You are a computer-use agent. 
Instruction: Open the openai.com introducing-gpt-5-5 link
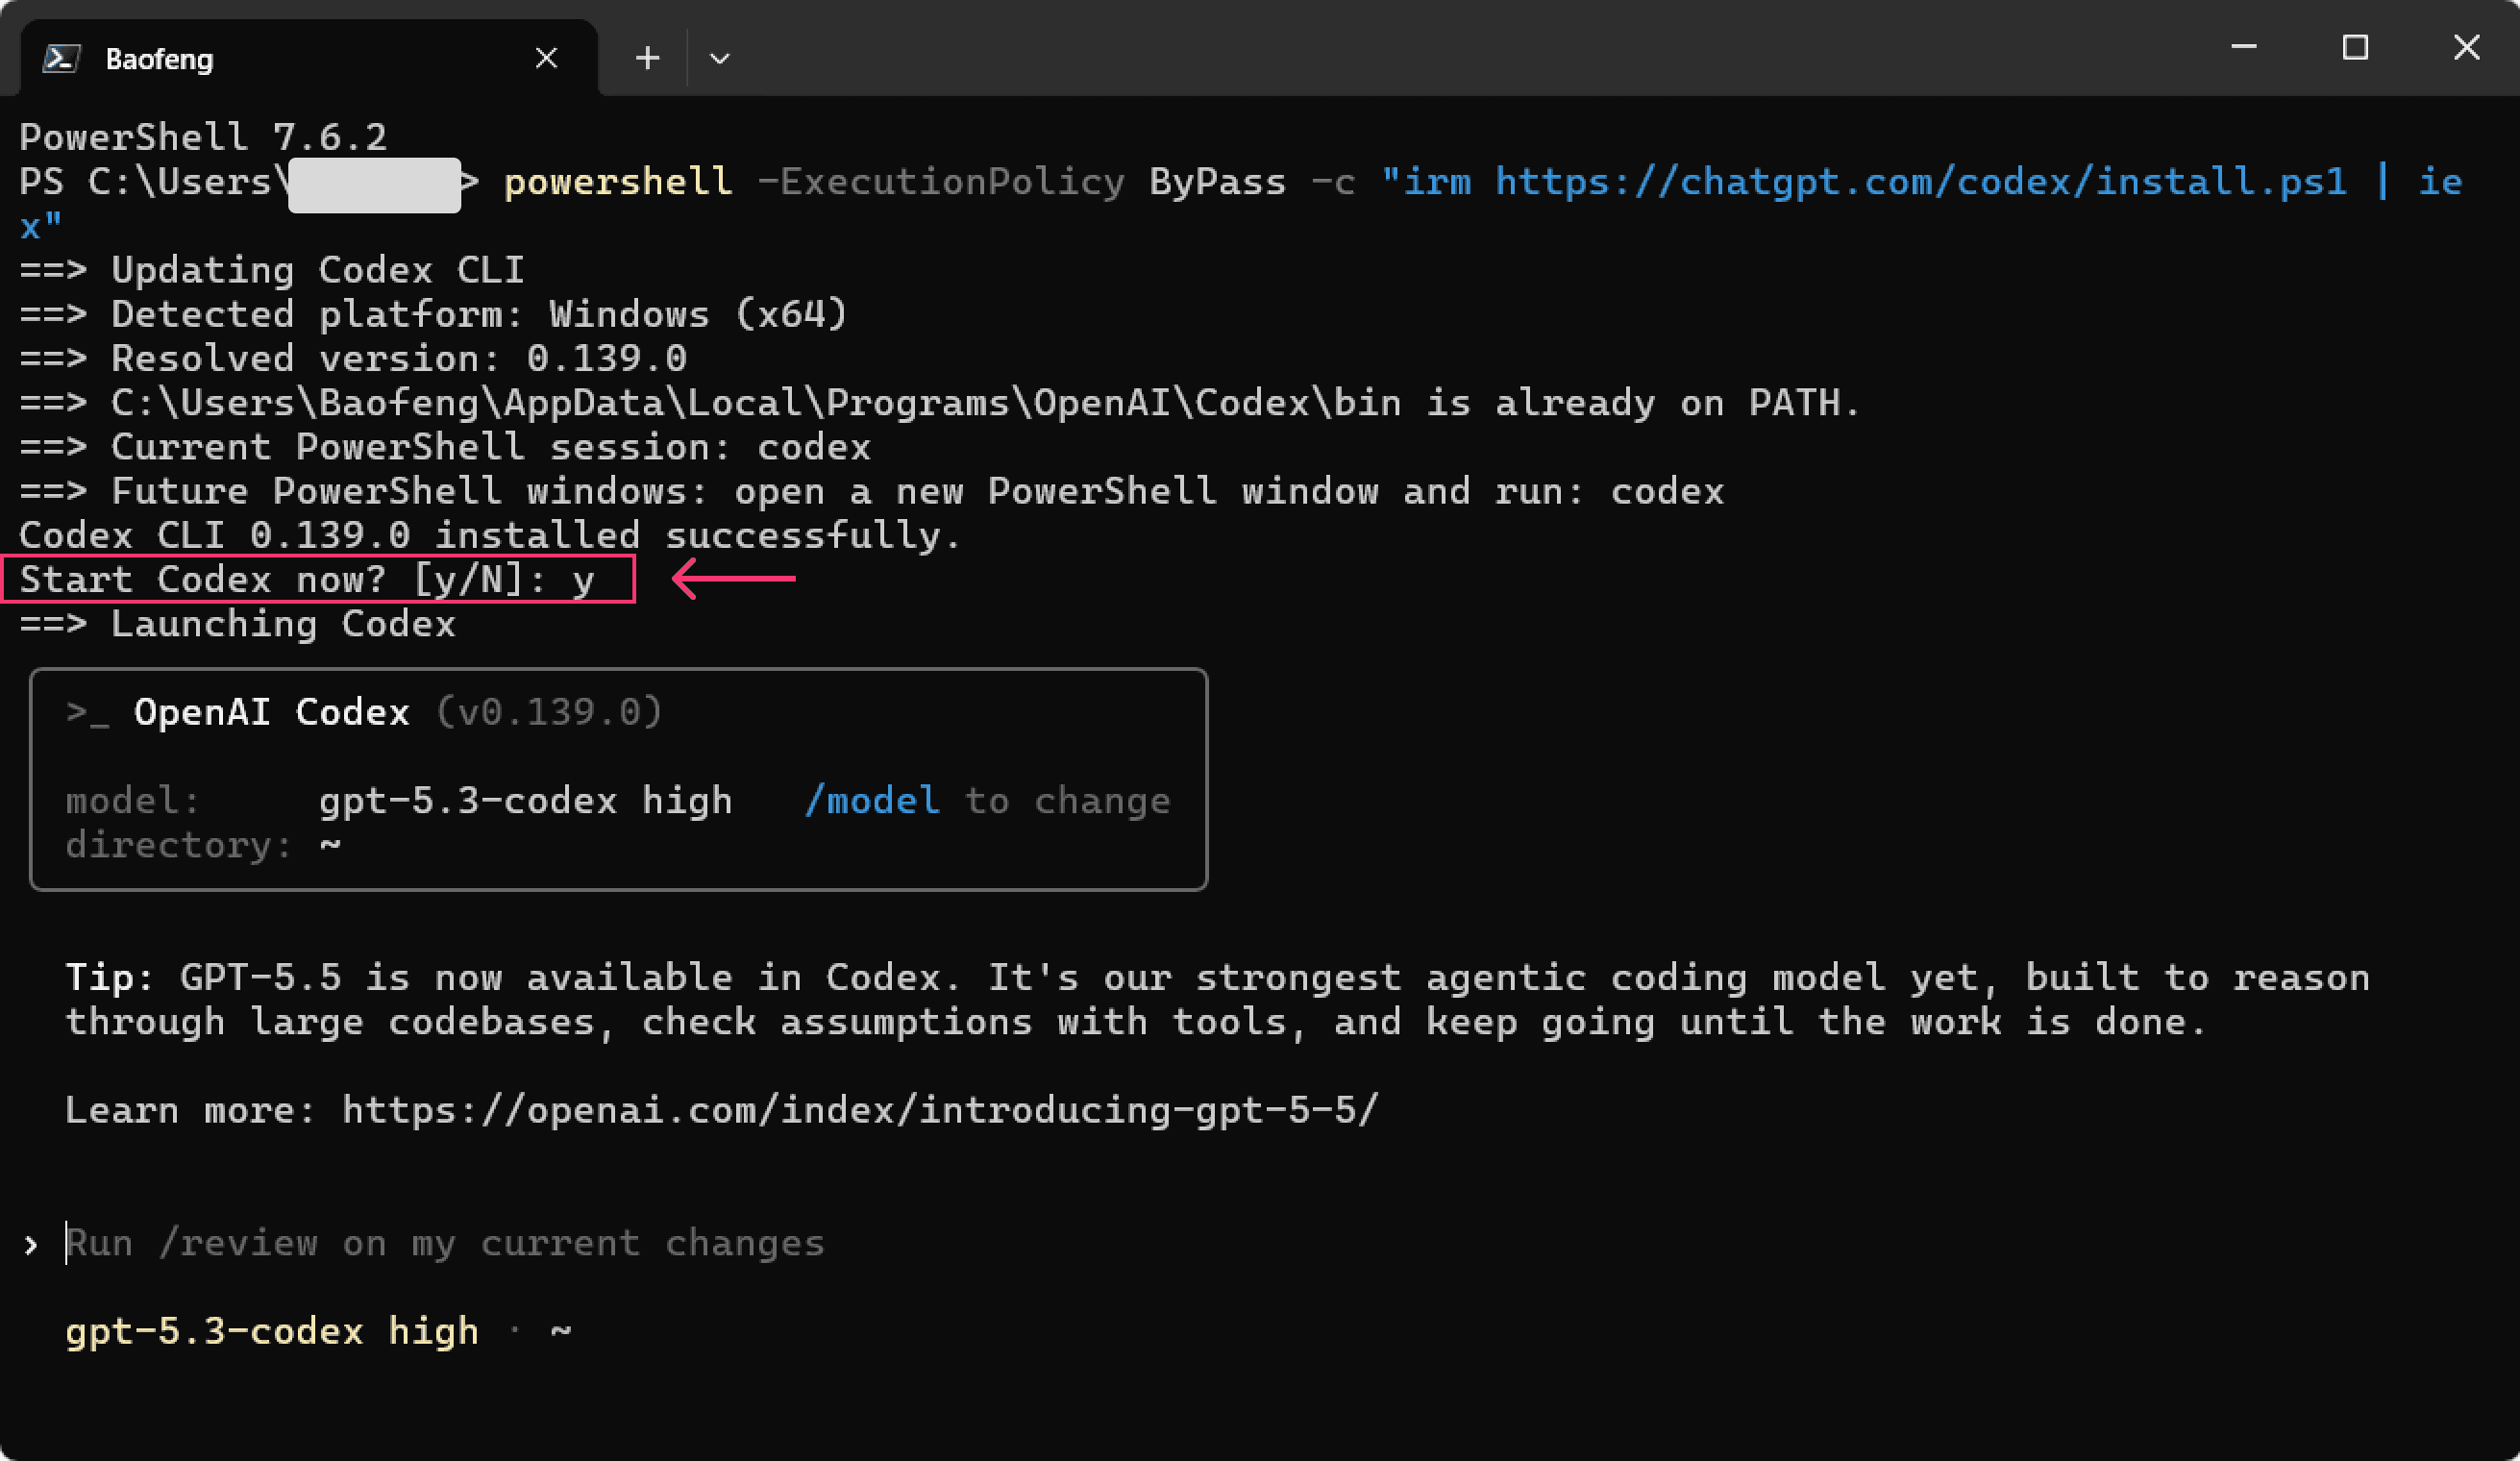click(x=860, y=1110)
